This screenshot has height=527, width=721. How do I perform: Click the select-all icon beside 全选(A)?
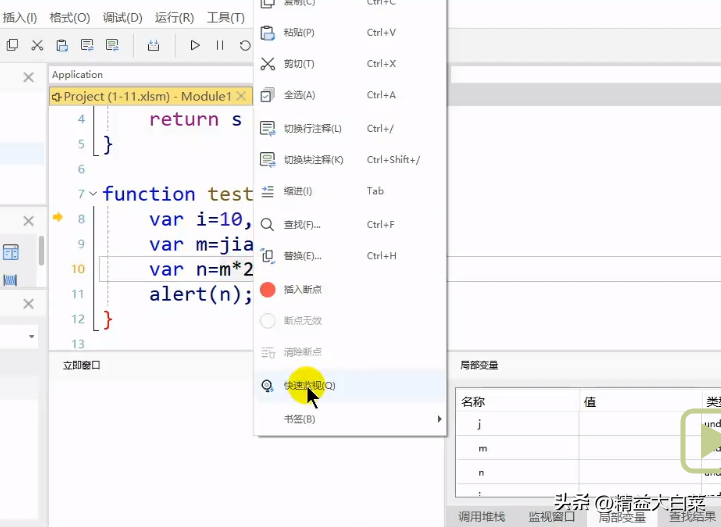tap(268, 95)
